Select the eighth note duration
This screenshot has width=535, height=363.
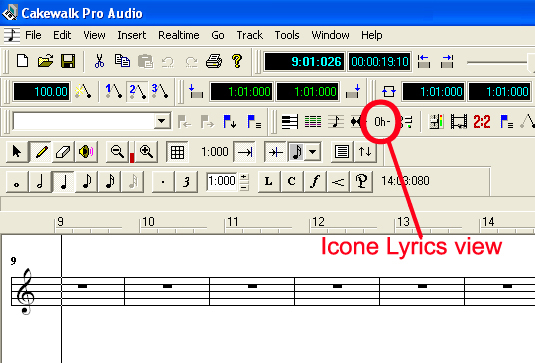pyautogui.click(x=86, y=182)
